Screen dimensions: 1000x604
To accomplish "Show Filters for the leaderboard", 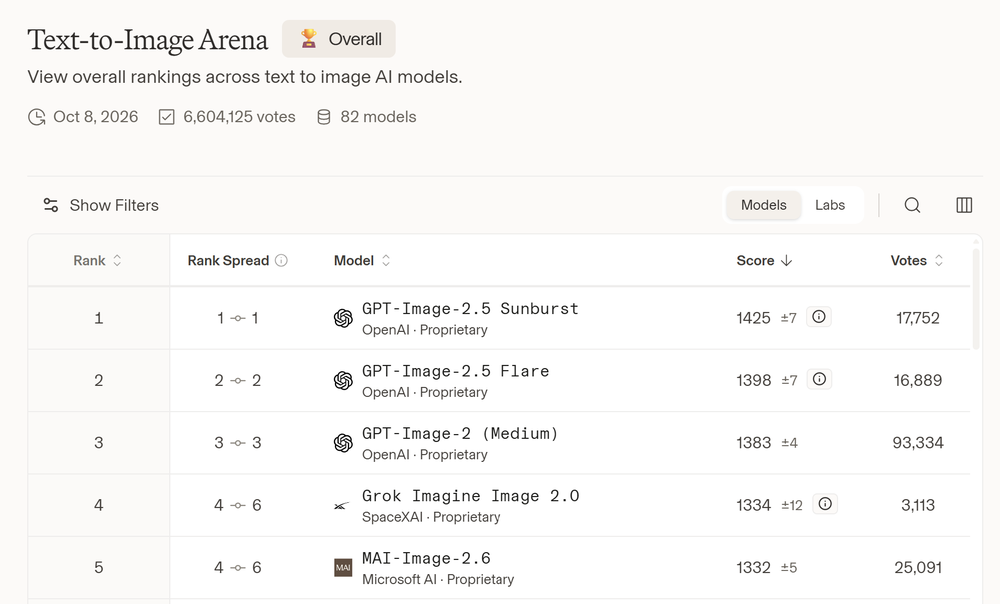I will click(101, 205).
